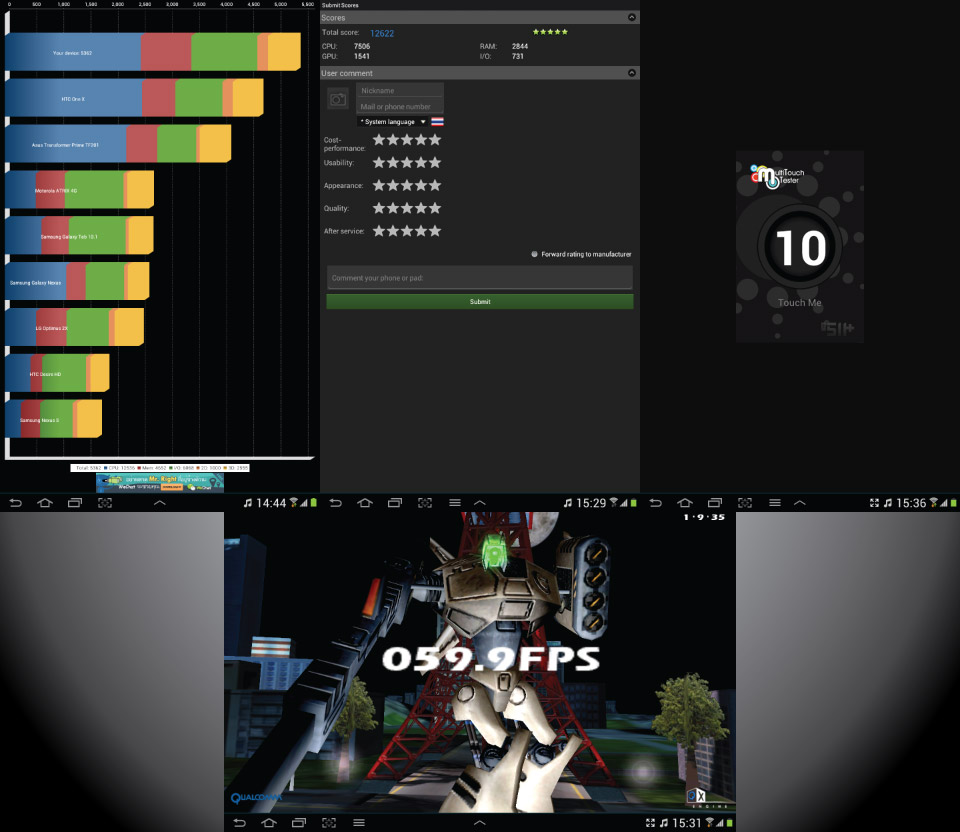960x832 pixels.
Task: Select the Samsung Galaxy Tab 10.1 chart bar
Action: 80,236
